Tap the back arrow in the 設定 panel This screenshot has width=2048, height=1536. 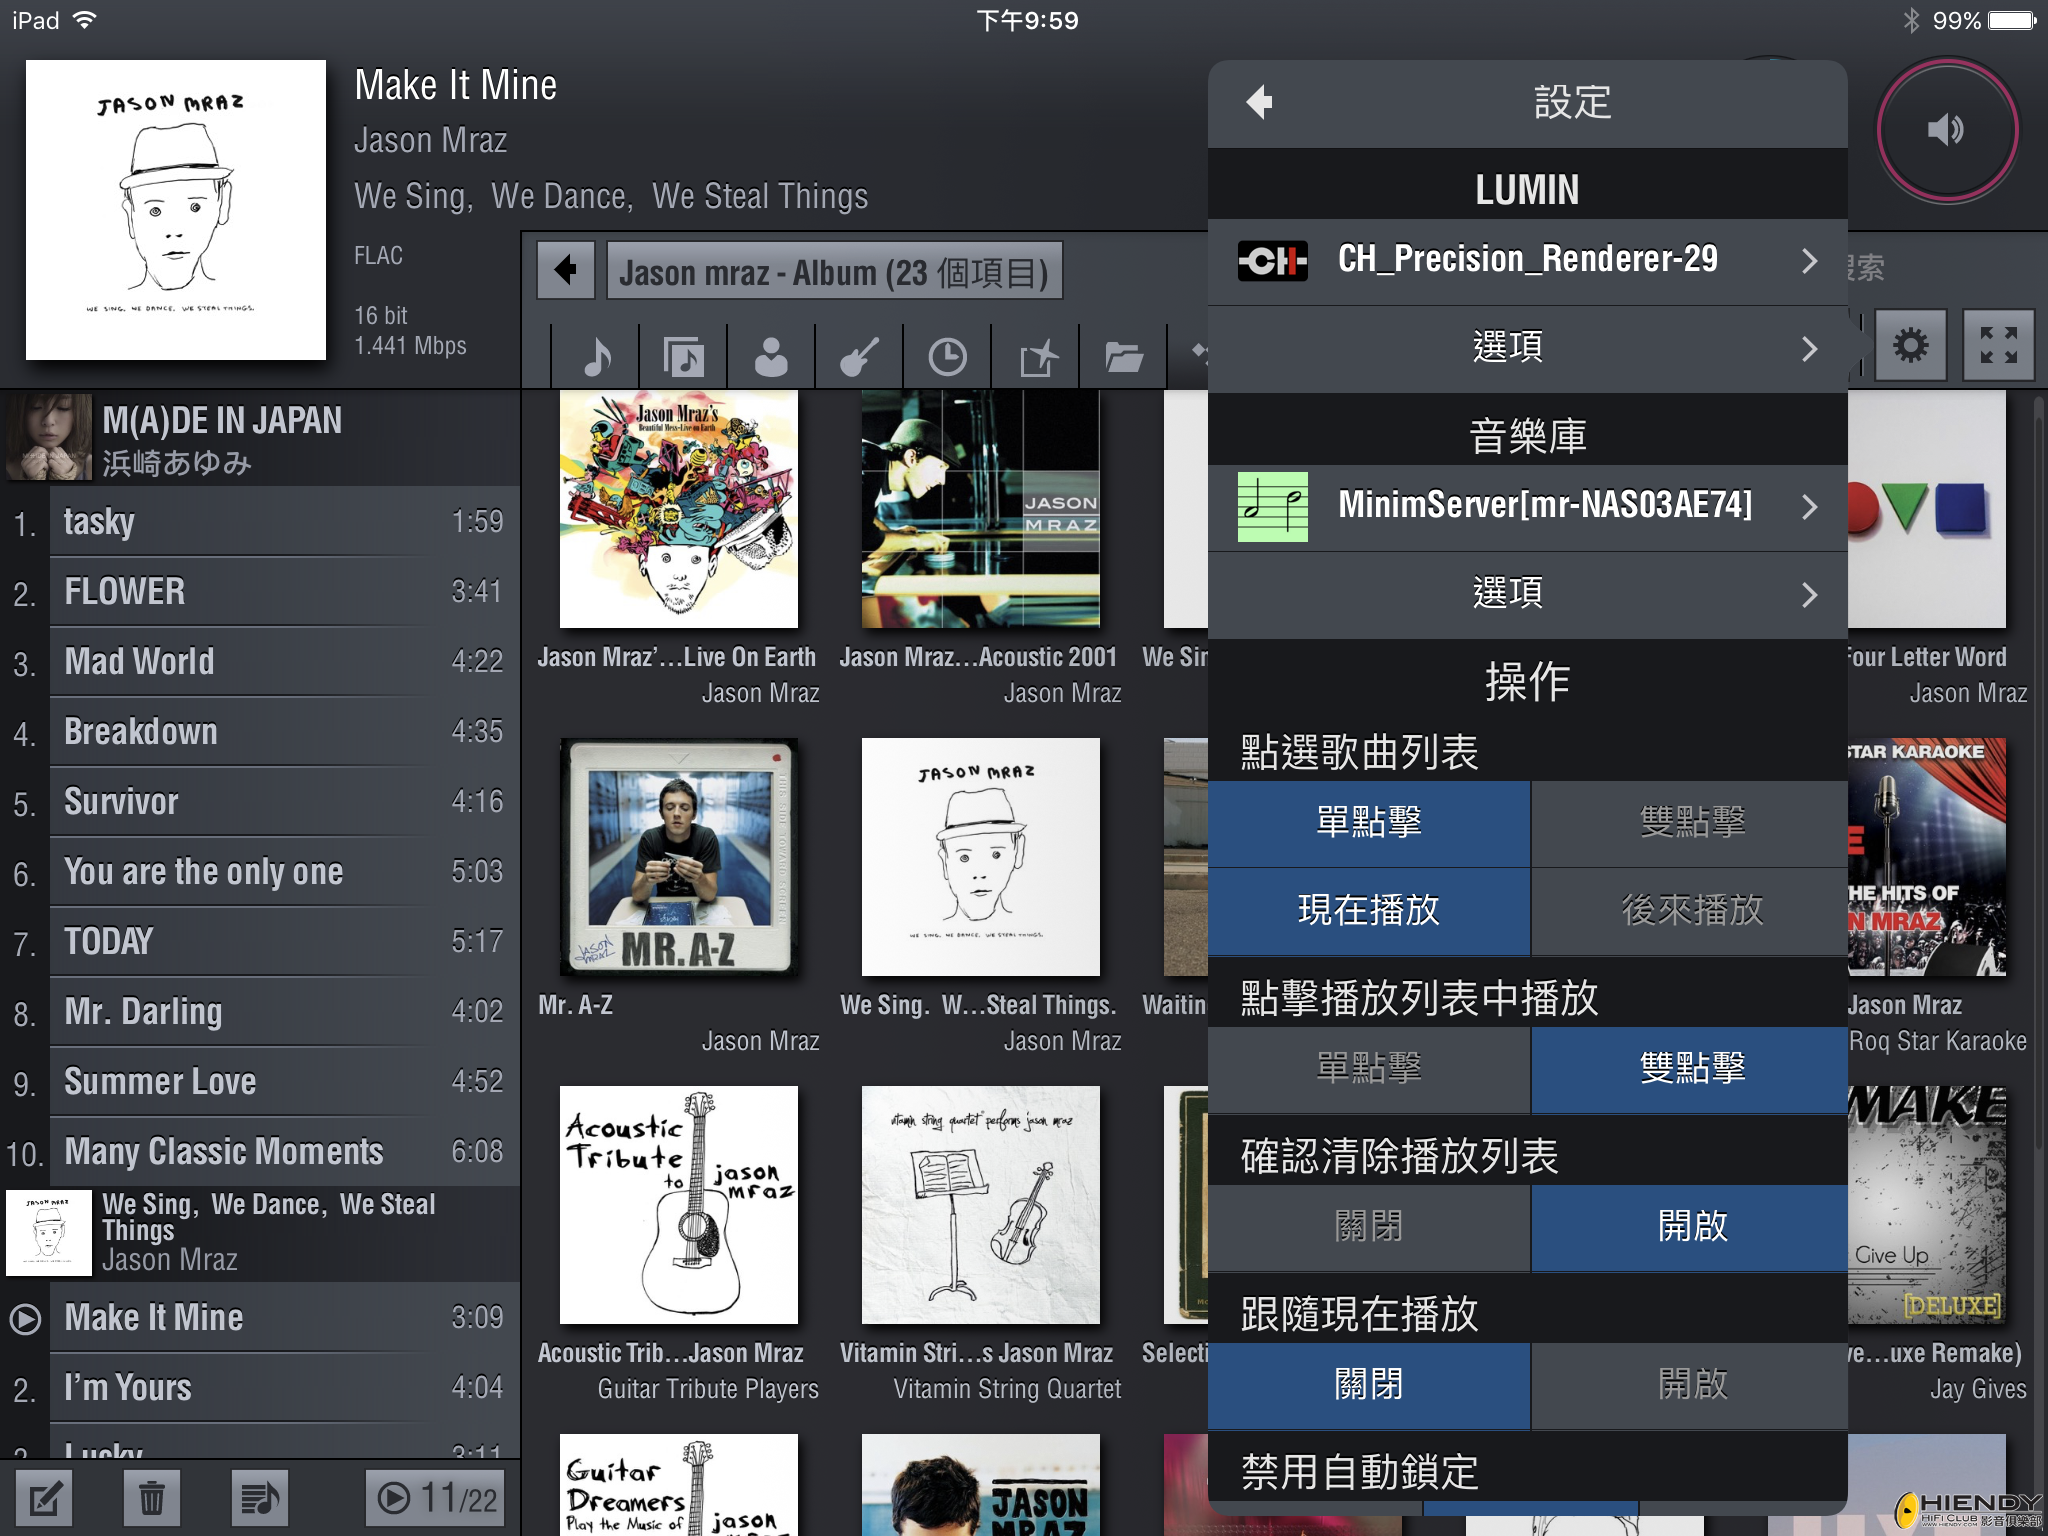click(x=1260, y=102)
